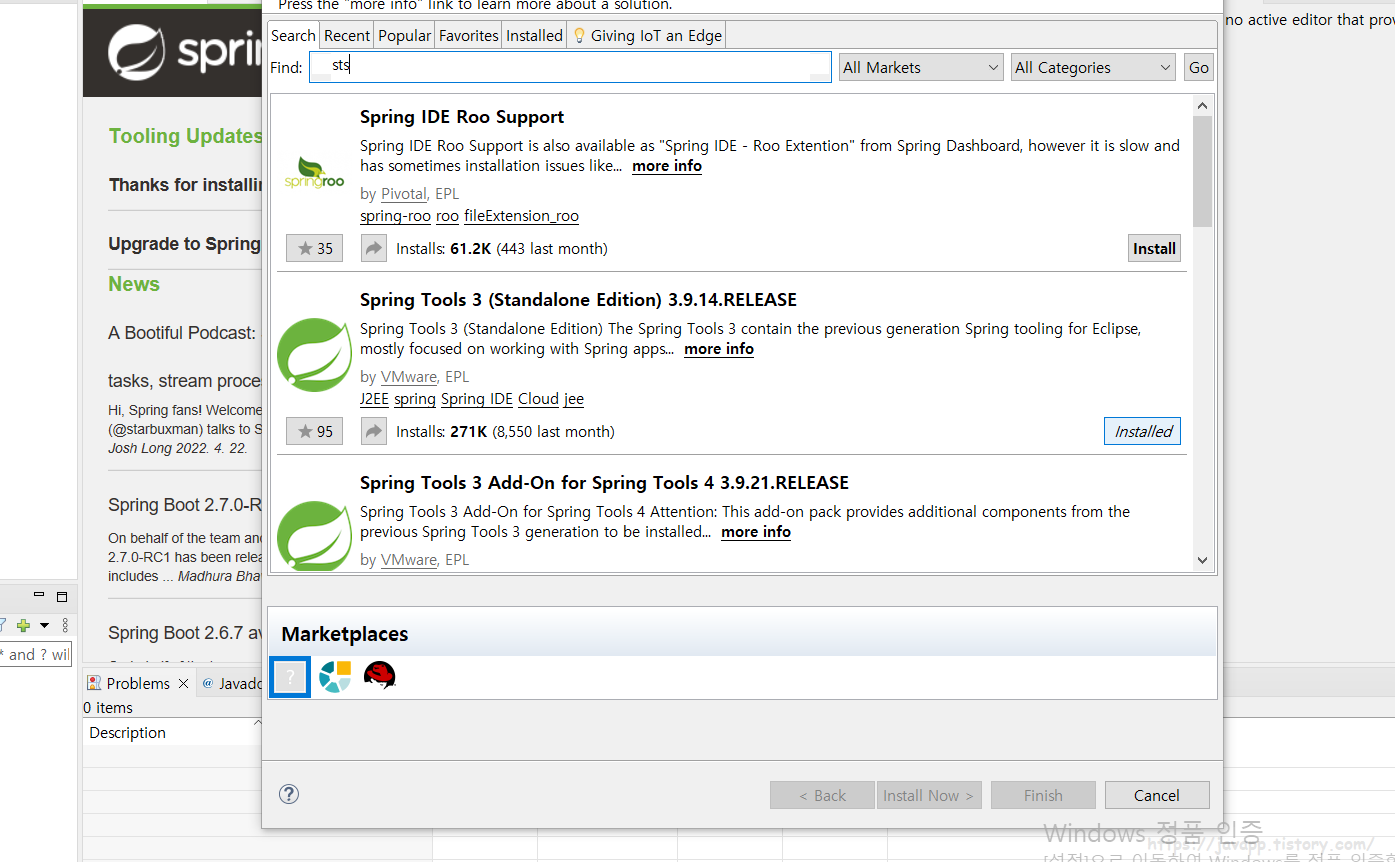The width and height of the screenshot is (1395, 862).
Task: Favorite Spring IDE Roo Support via star 35
Action: (x=315, y=248)
